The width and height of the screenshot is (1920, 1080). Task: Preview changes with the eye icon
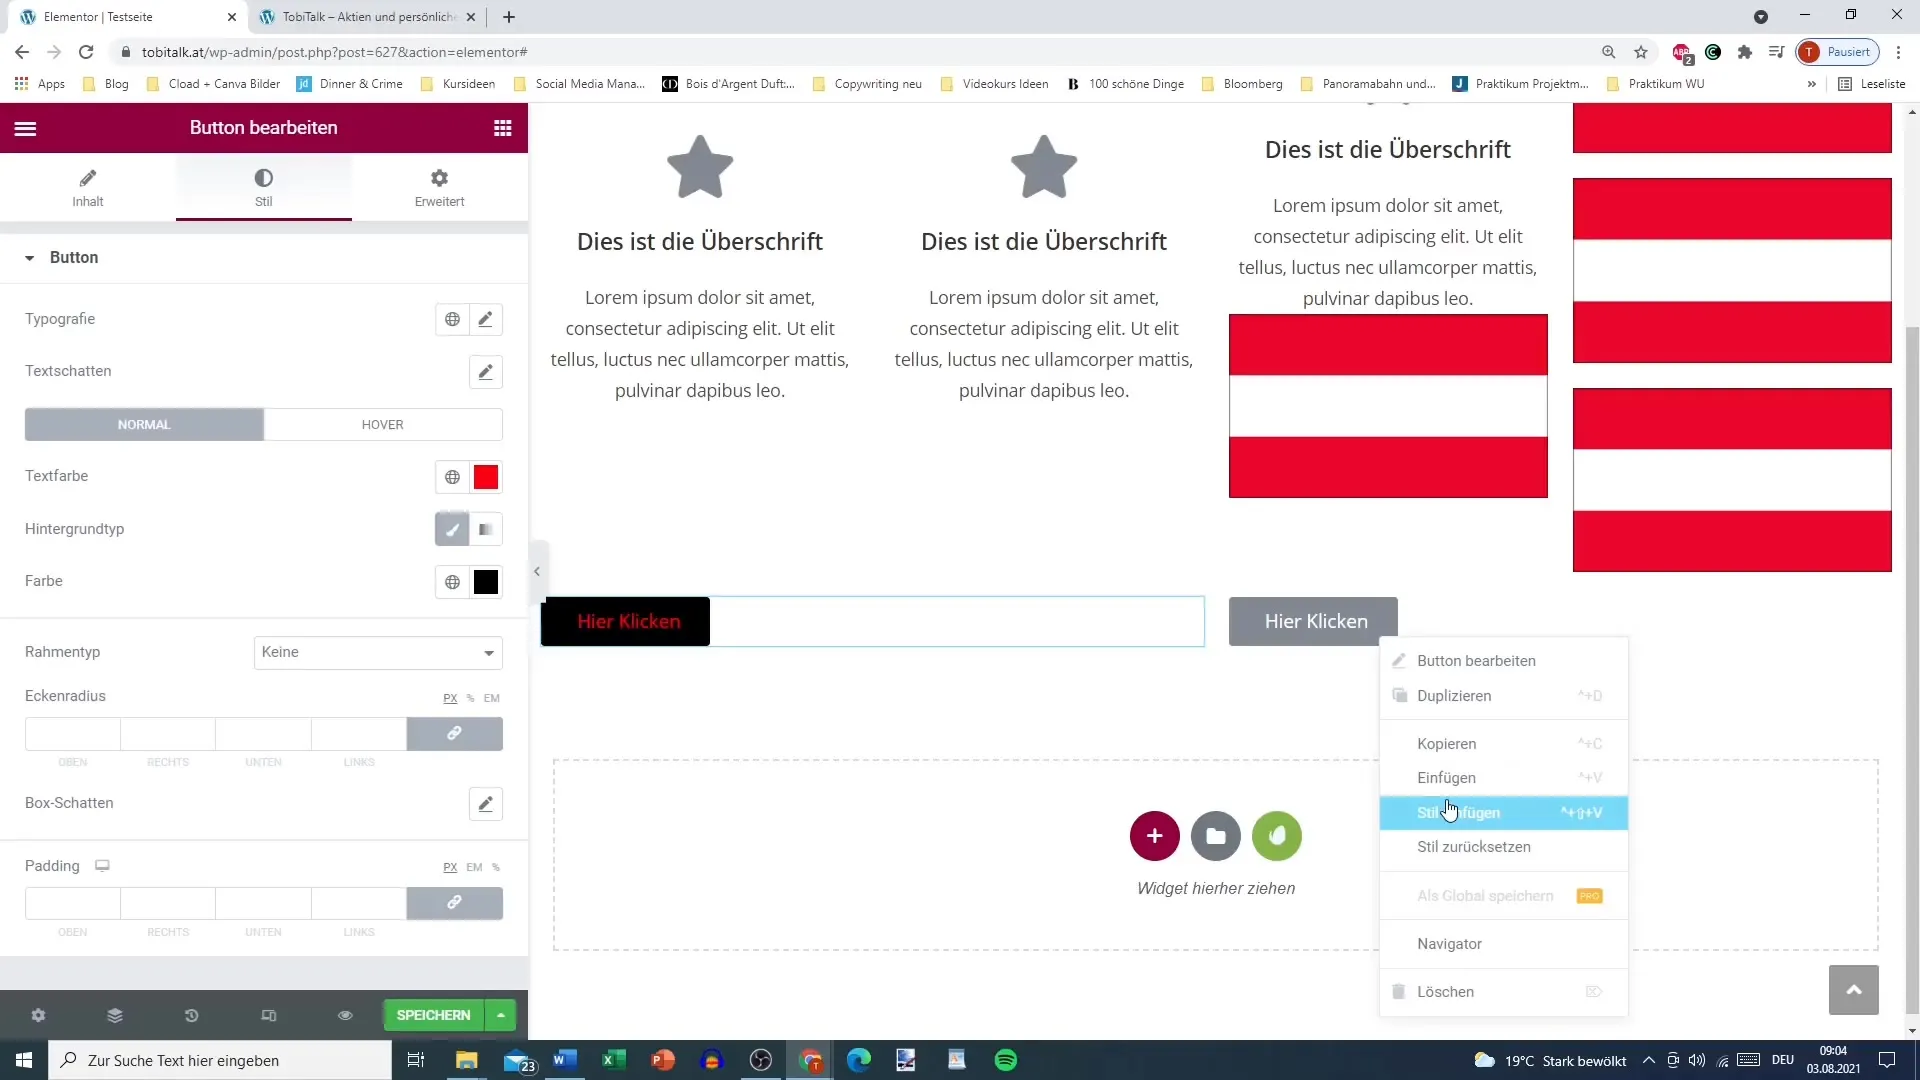click(345, 1015)
